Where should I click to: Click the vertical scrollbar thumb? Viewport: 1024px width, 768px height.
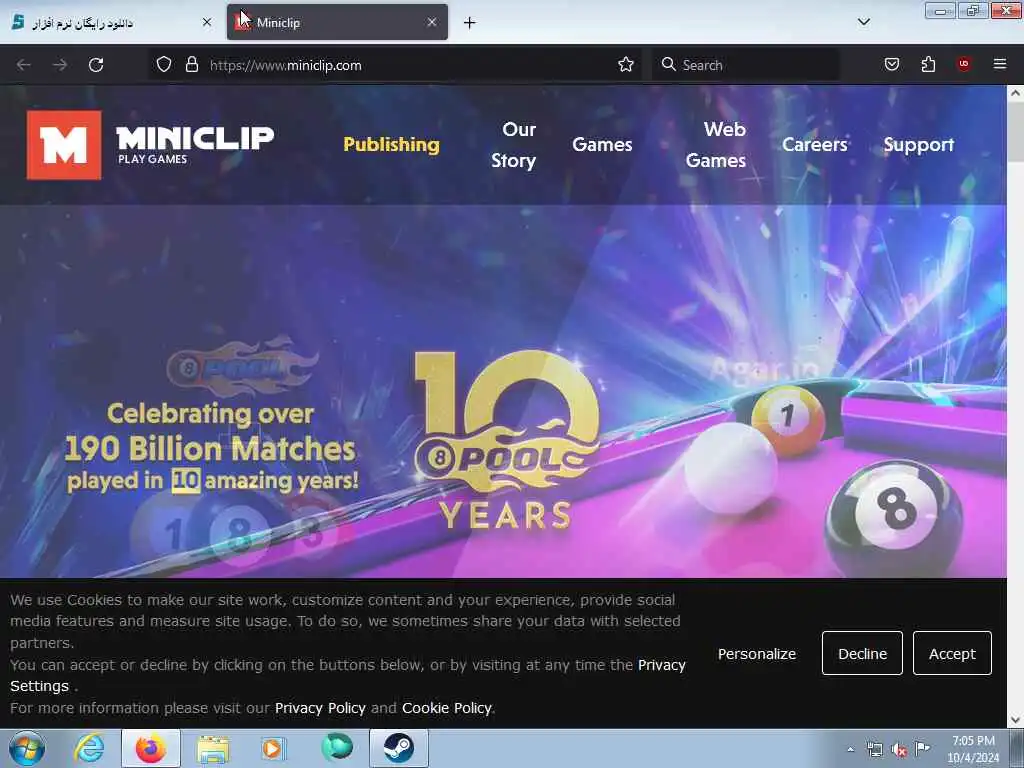pyautogui.click(x=1016, y=131)
